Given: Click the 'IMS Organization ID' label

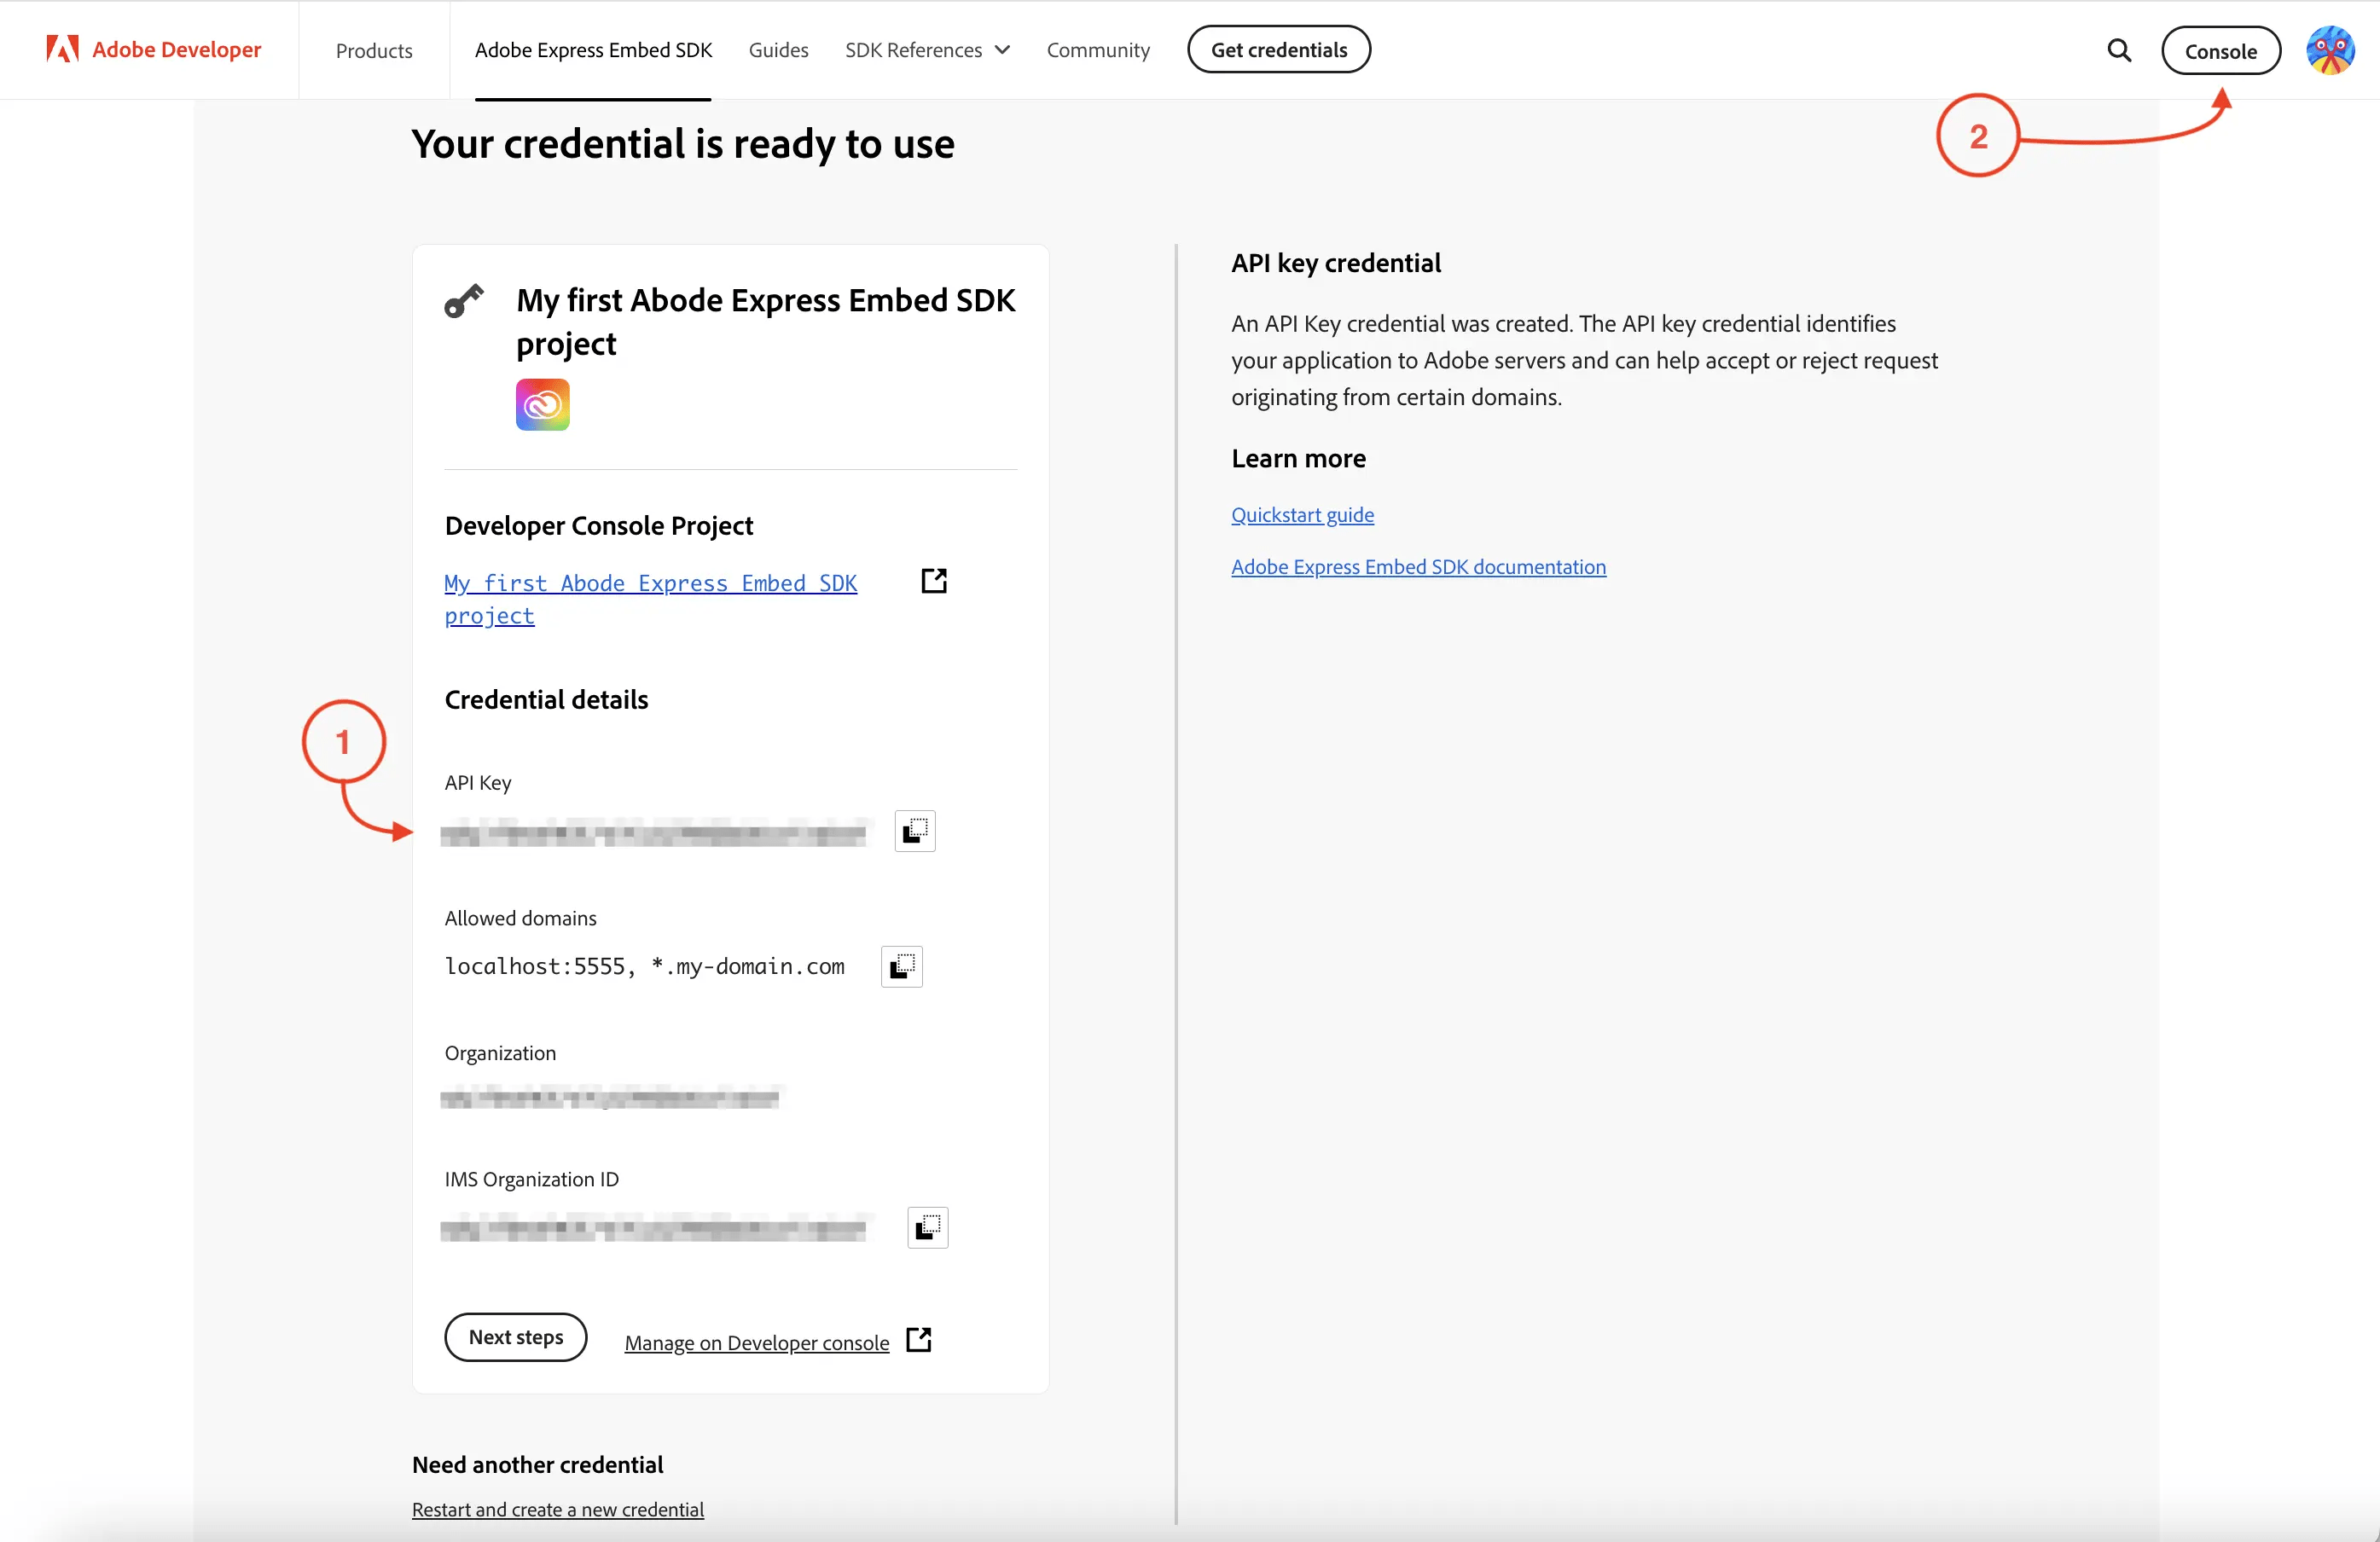Looking at the screenshot, I should (x=531, y=1179).
